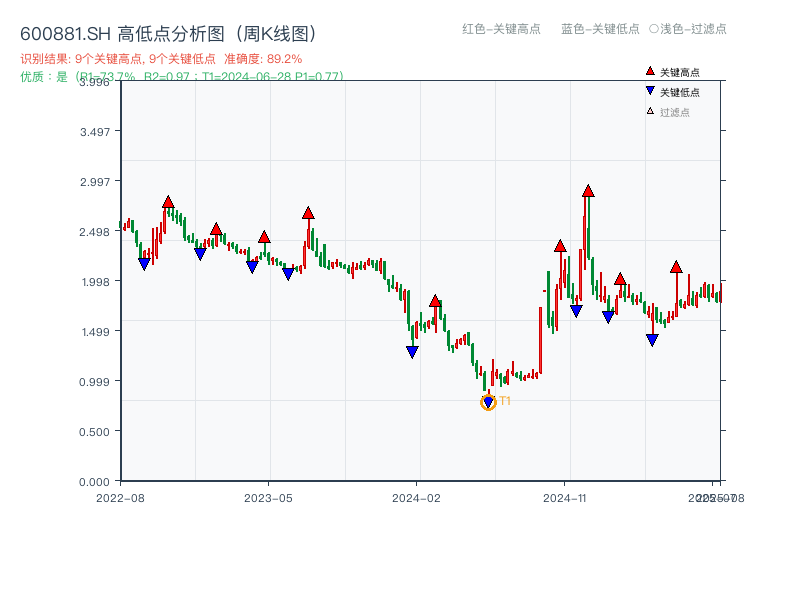The image size is (800, 600).
Task: Click the 蓝色-关键低点 header label
Action: point(600,29)
